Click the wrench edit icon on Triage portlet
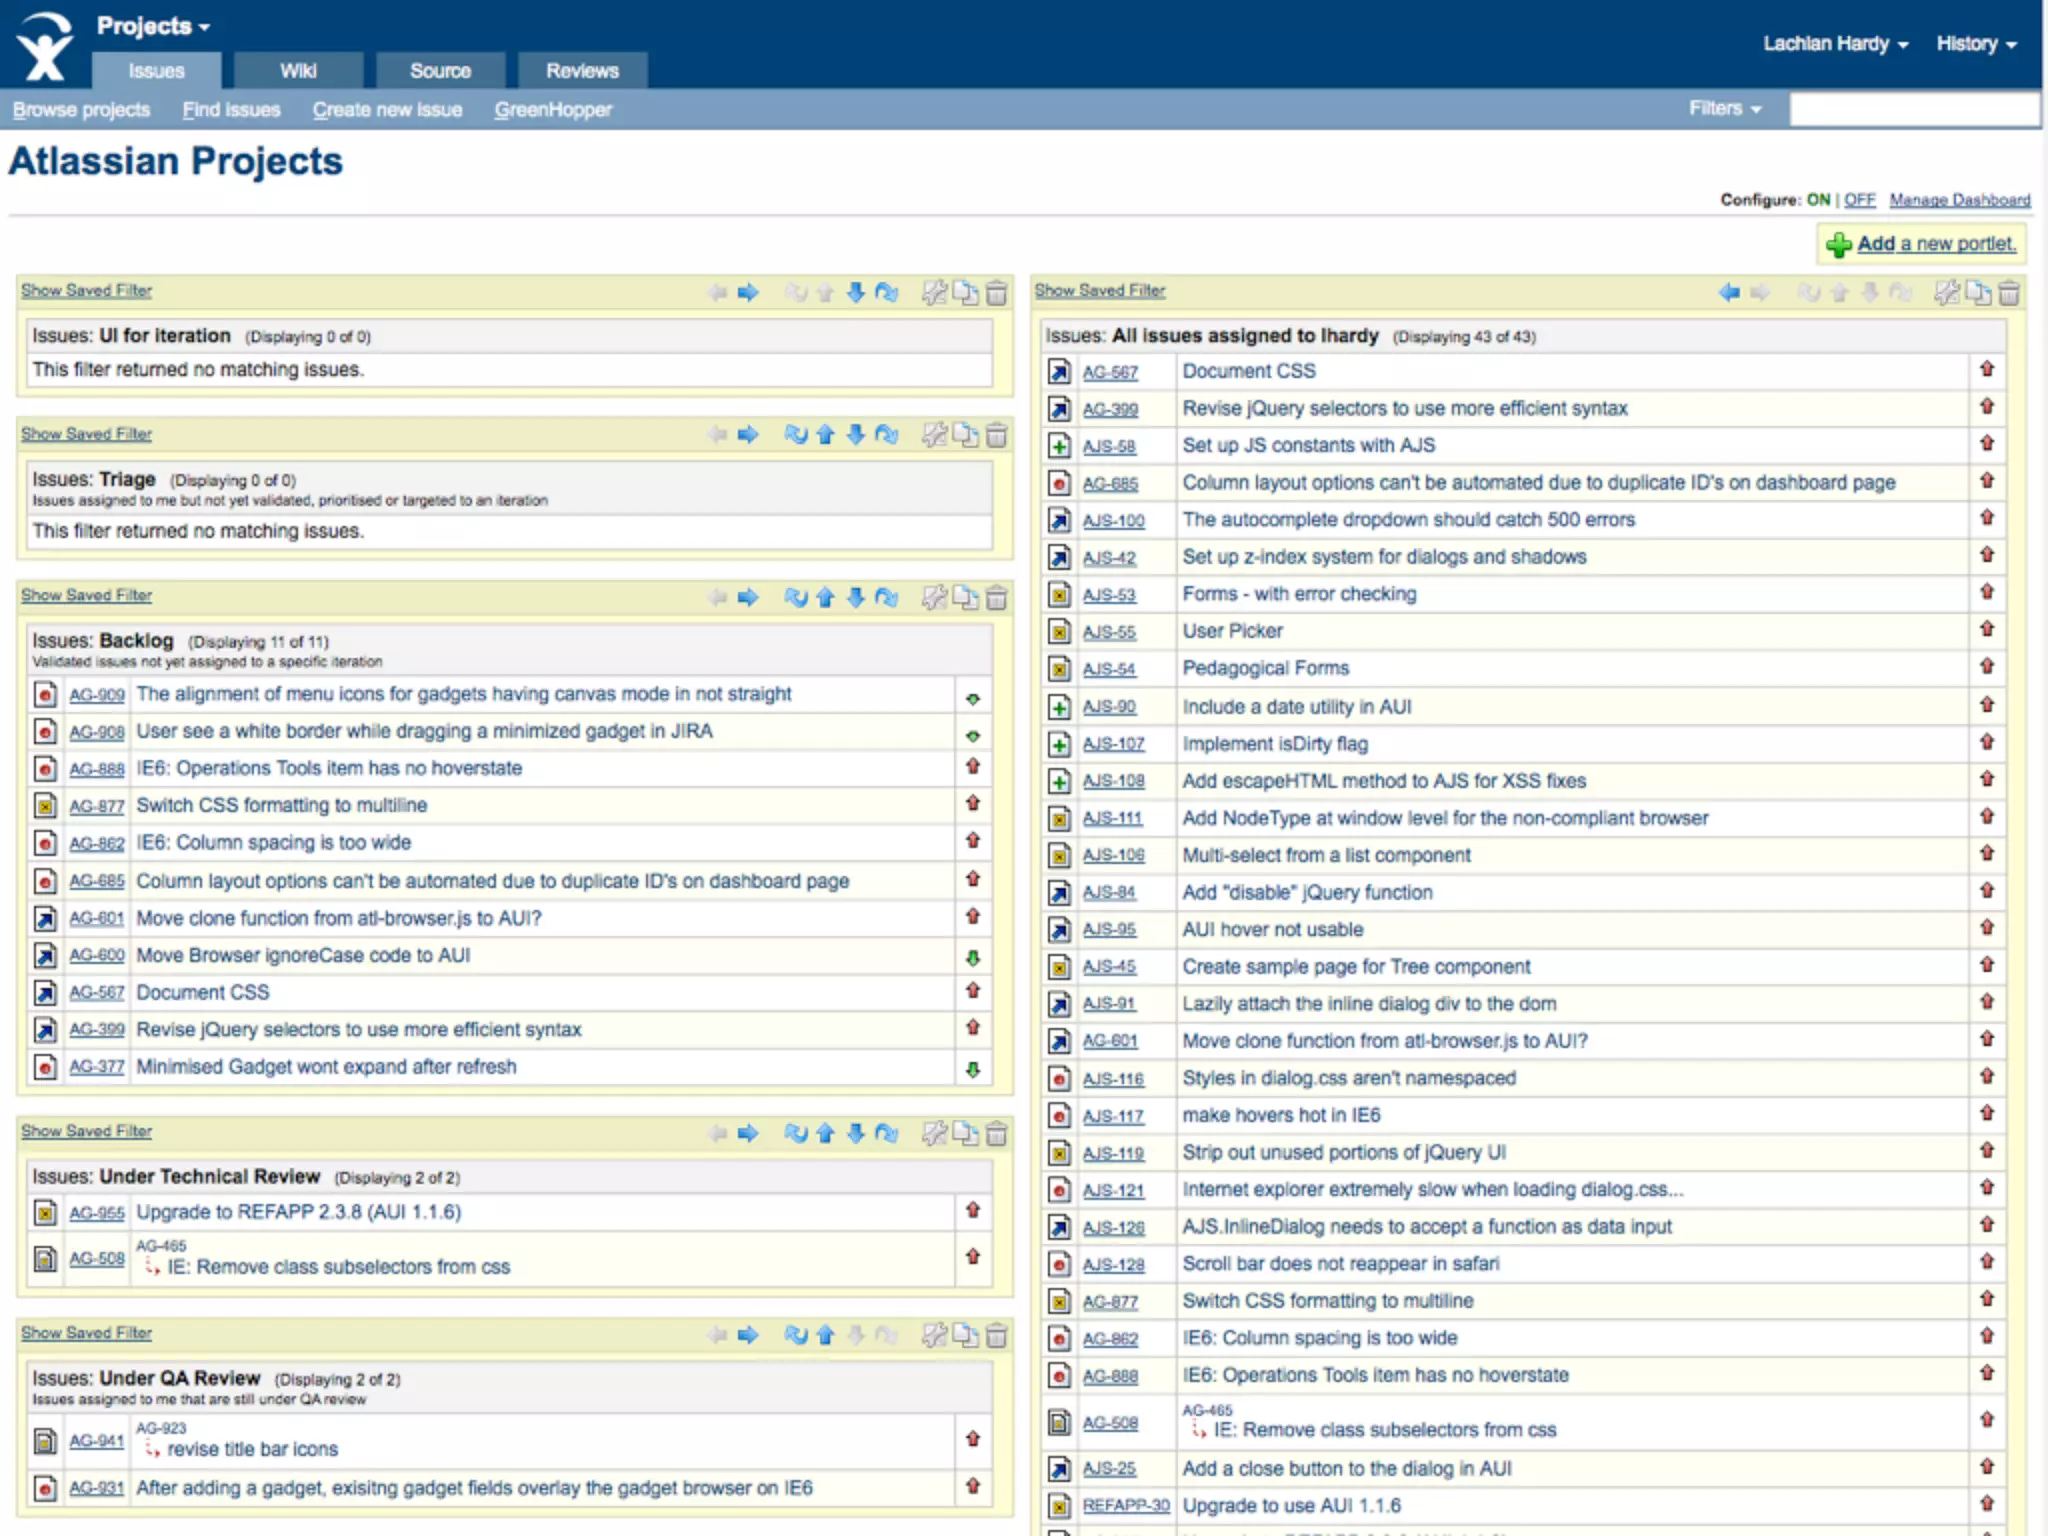 tap(934, 435)
